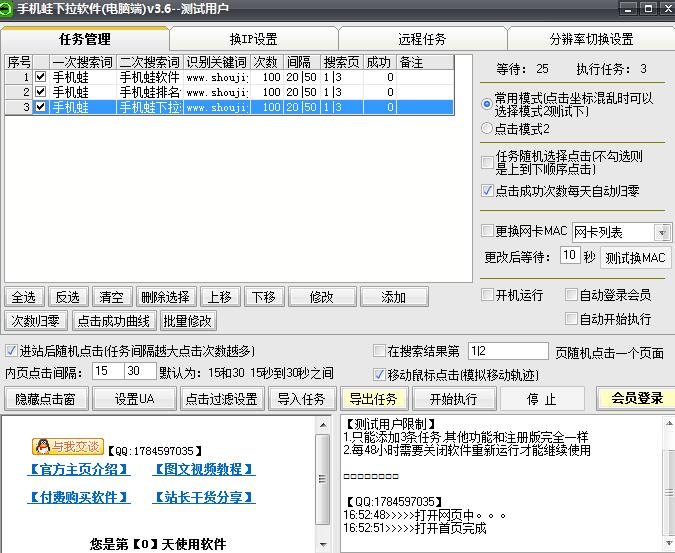Click the QQ 与我交谈 chat icon
675x553 pixels.
click(x=68, y=446)
